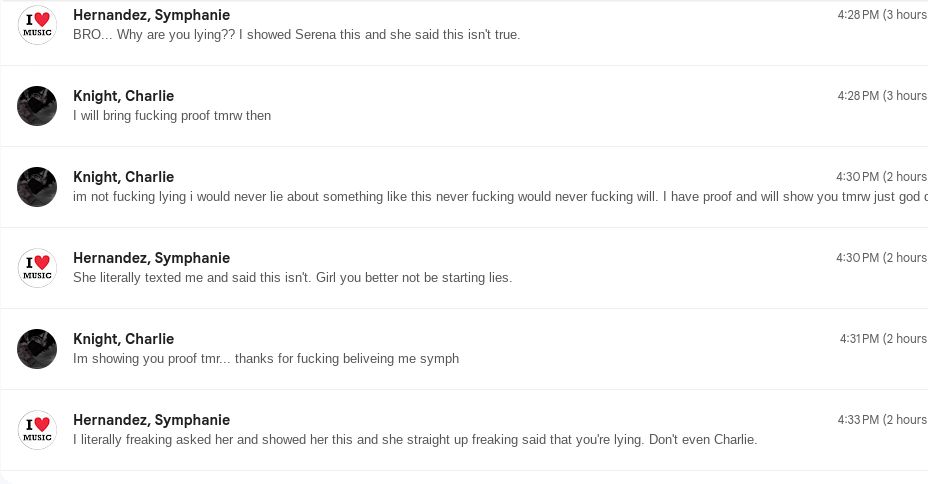Open Hernandez, Symphanie name above "She literally texted me"
Viewport: 928px width, 484px height.
tap(151, 258)
